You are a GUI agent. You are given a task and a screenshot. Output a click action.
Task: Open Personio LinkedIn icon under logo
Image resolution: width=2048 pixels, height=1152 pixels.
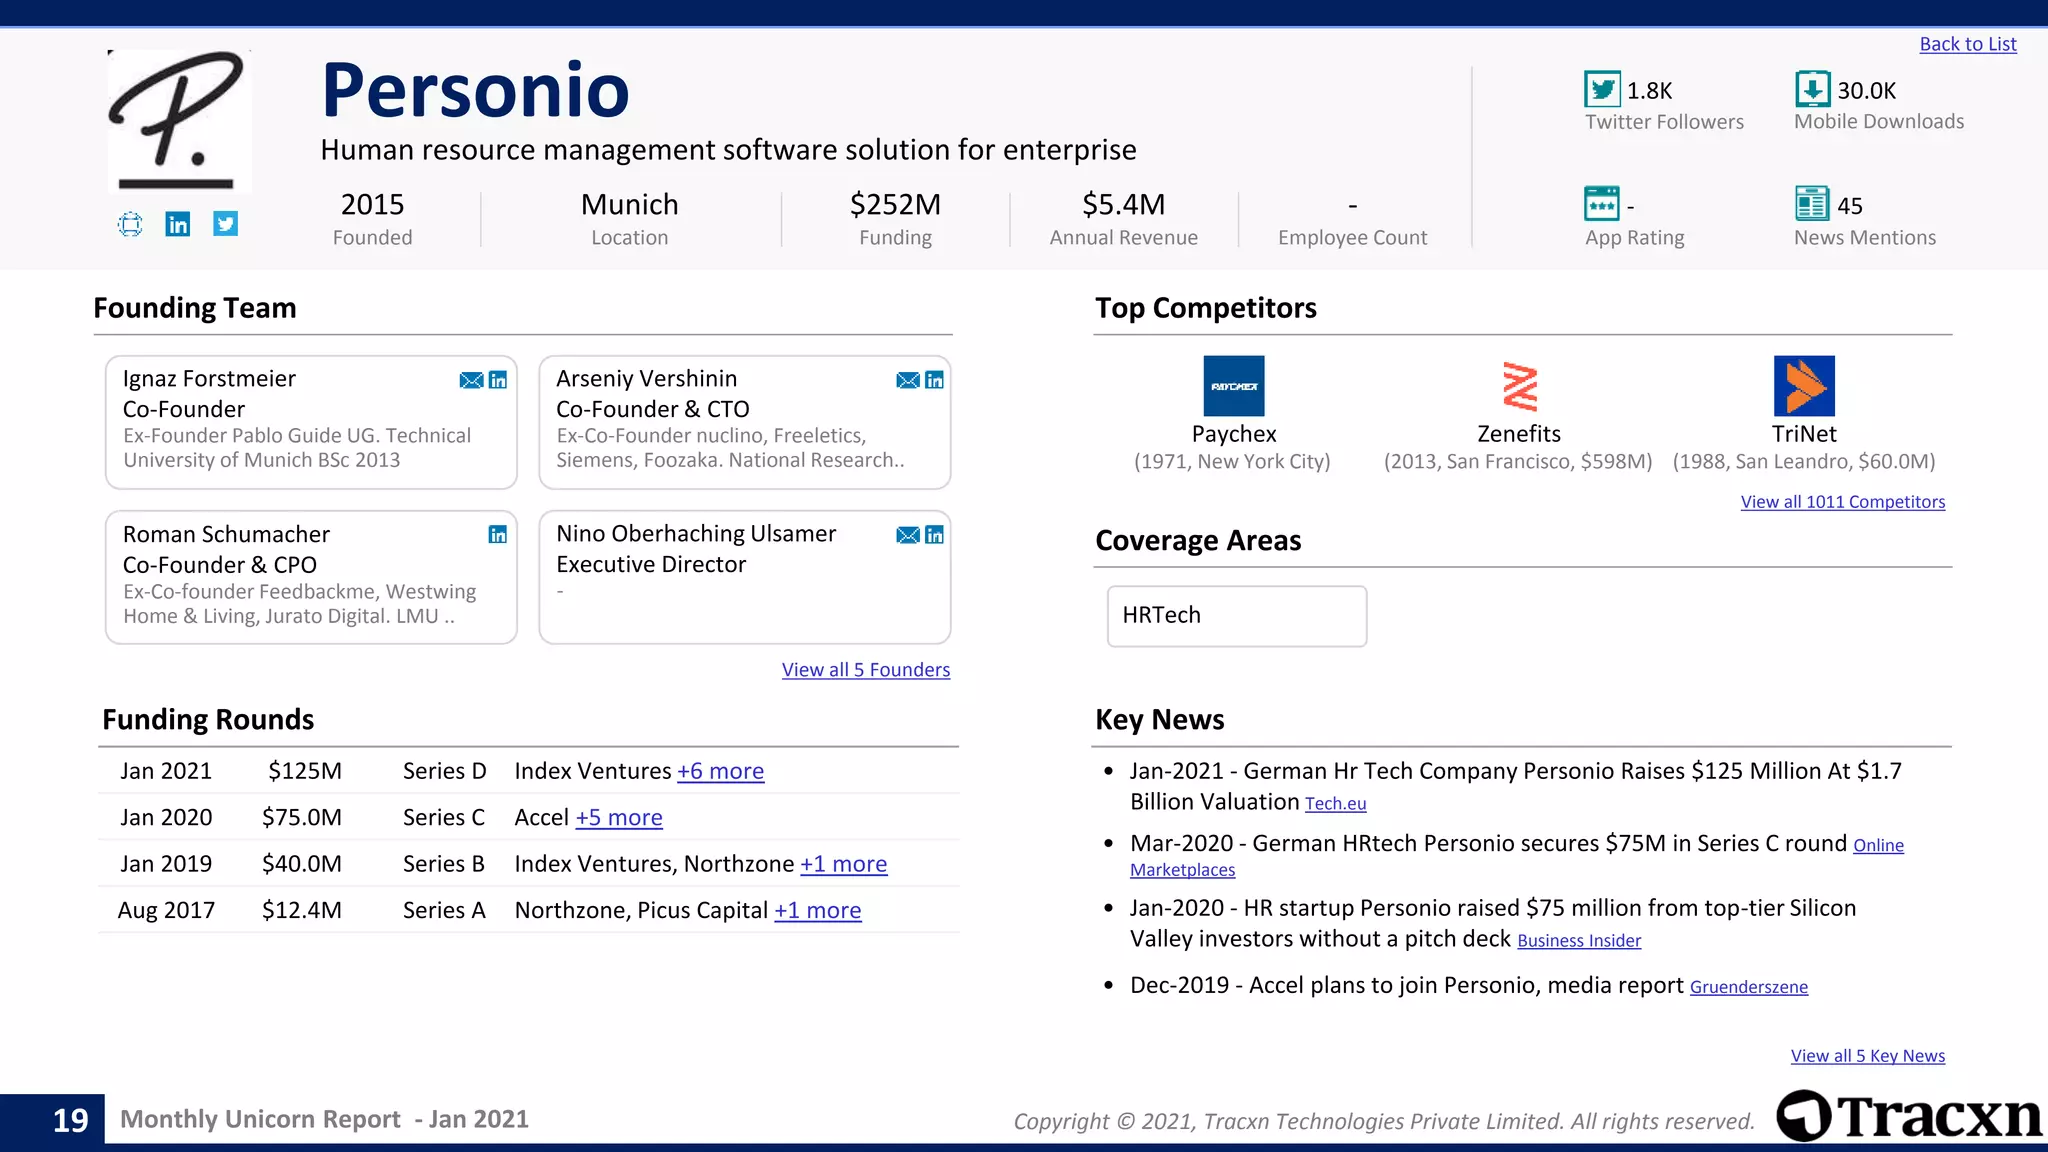pyautogui.click(x=178, y=224)
